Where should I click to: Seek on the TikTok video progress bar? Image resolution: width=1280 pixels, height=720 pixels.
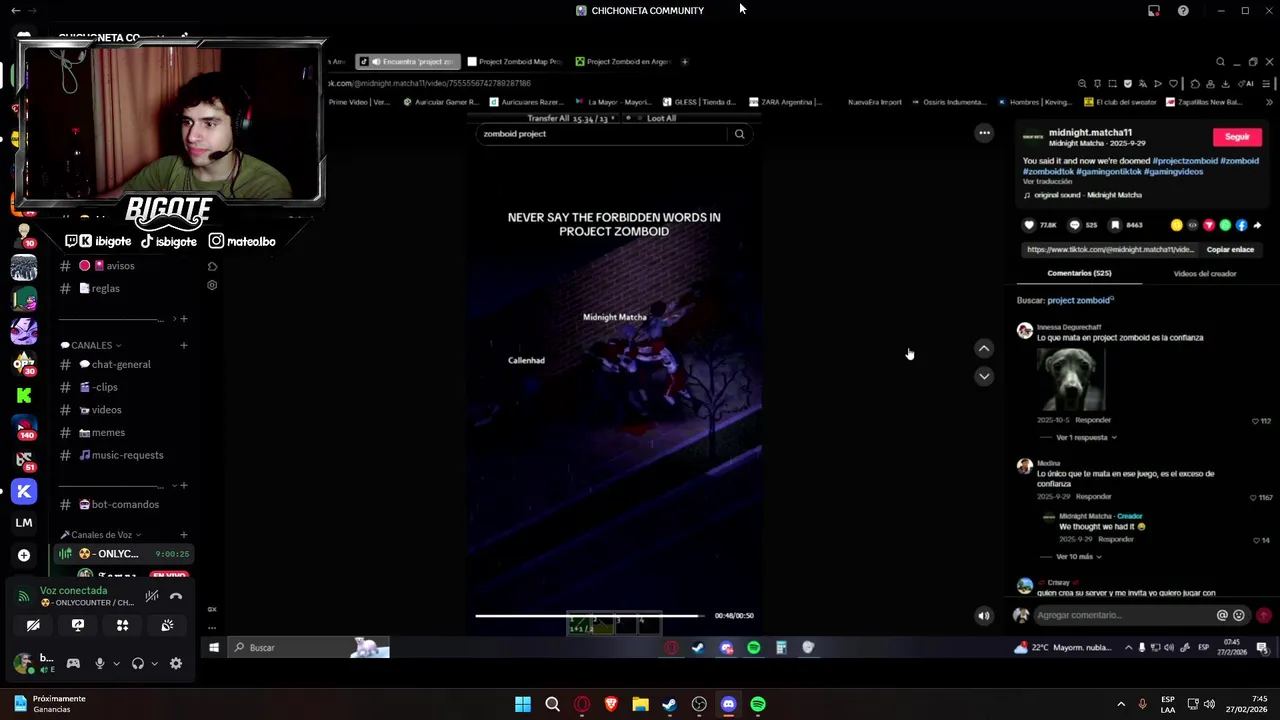pos(589,616)
